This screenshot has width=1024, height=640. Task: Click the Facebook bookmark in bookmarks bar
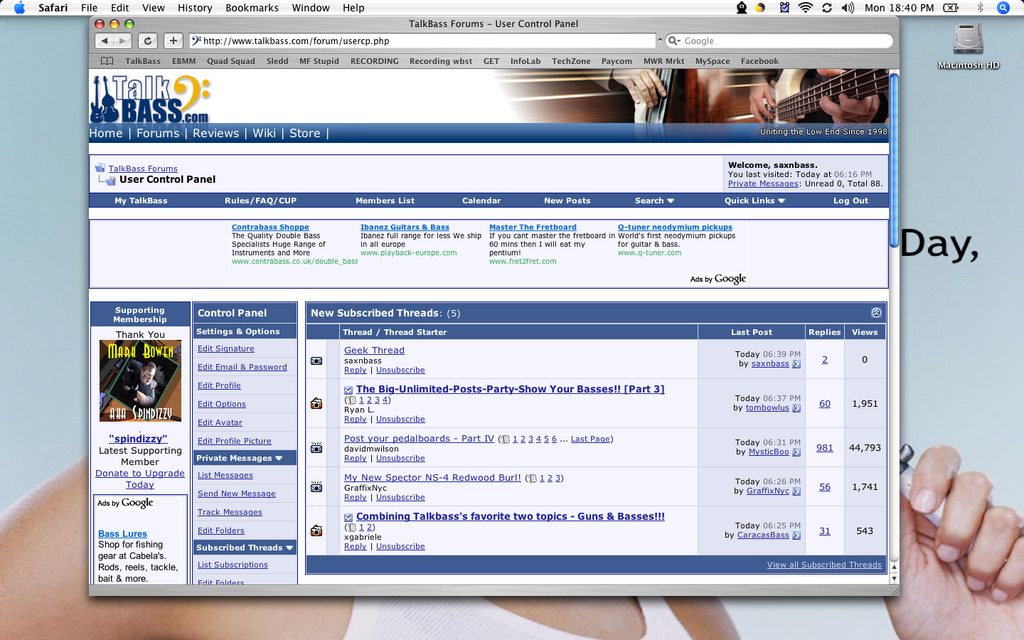759,61
